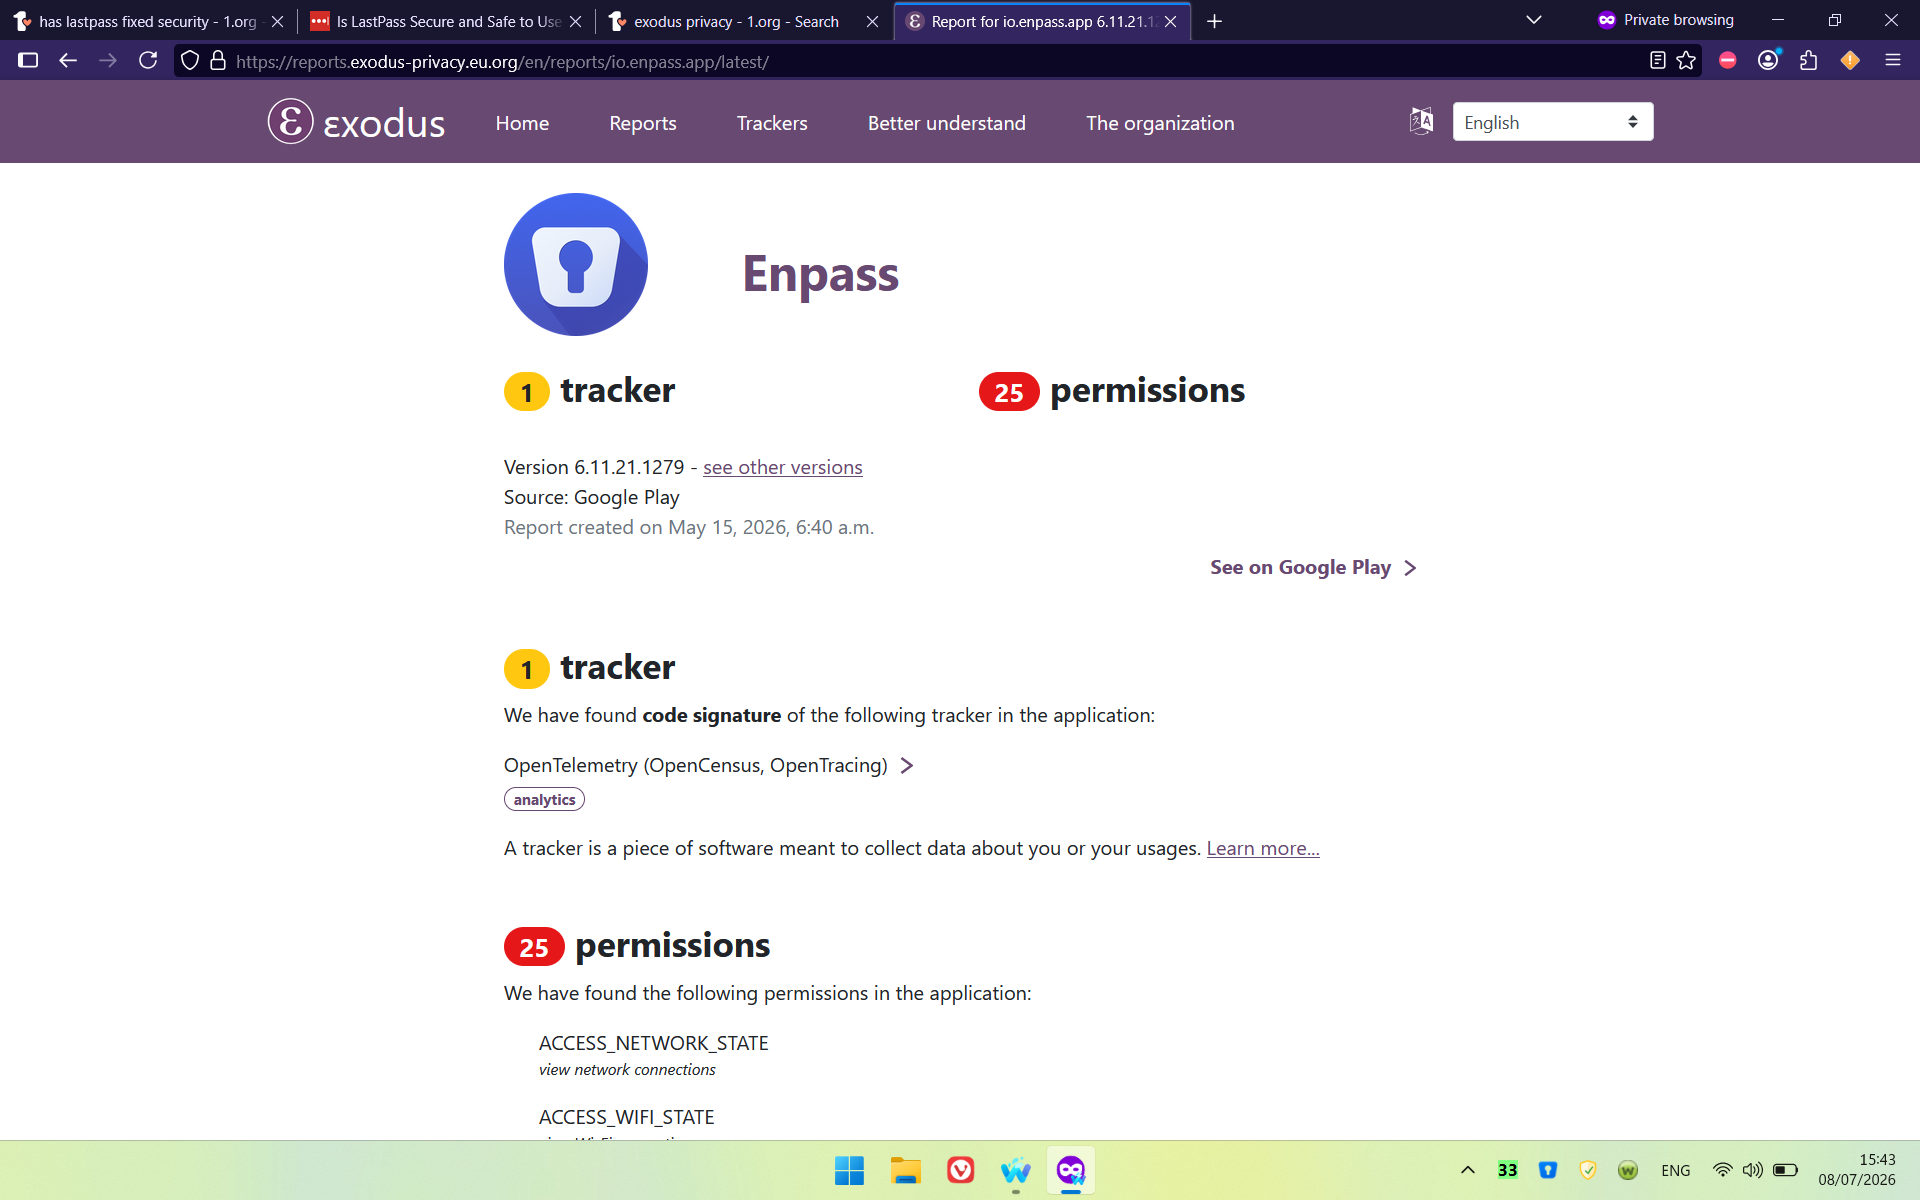This screenshot has height=1200, width=1920.
Task: Open the yellow security shield tray icon
Action: click(x=1587, y=1170)
